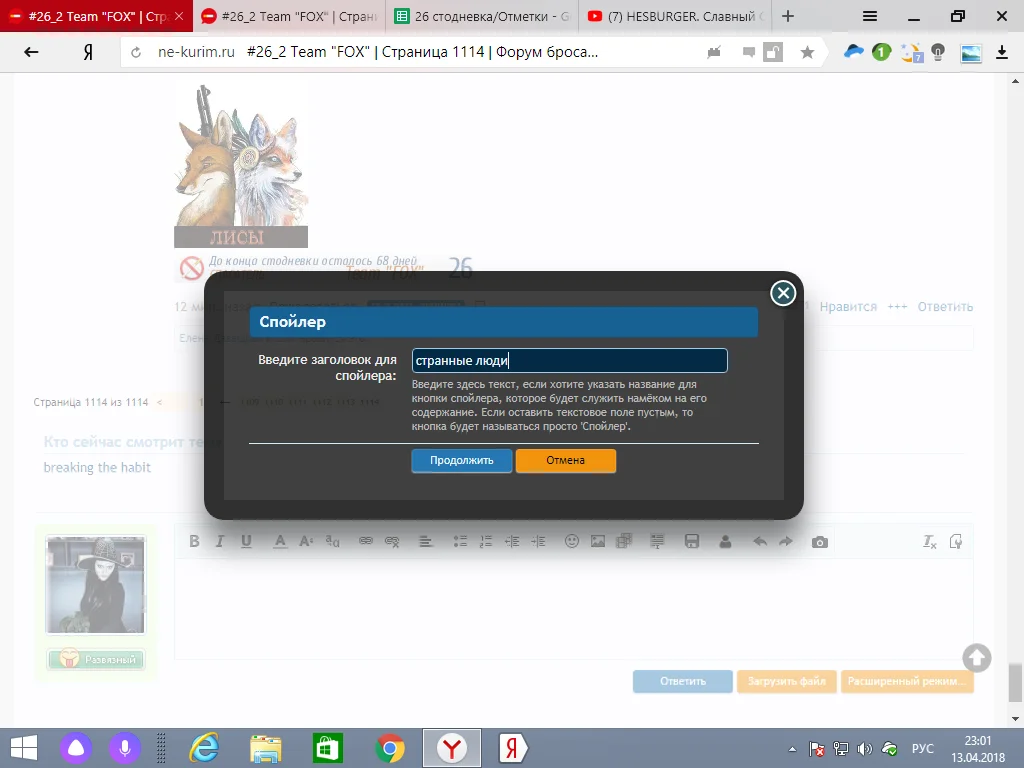
Task: Open the Yandex Я home button
Action: point(88,52)
